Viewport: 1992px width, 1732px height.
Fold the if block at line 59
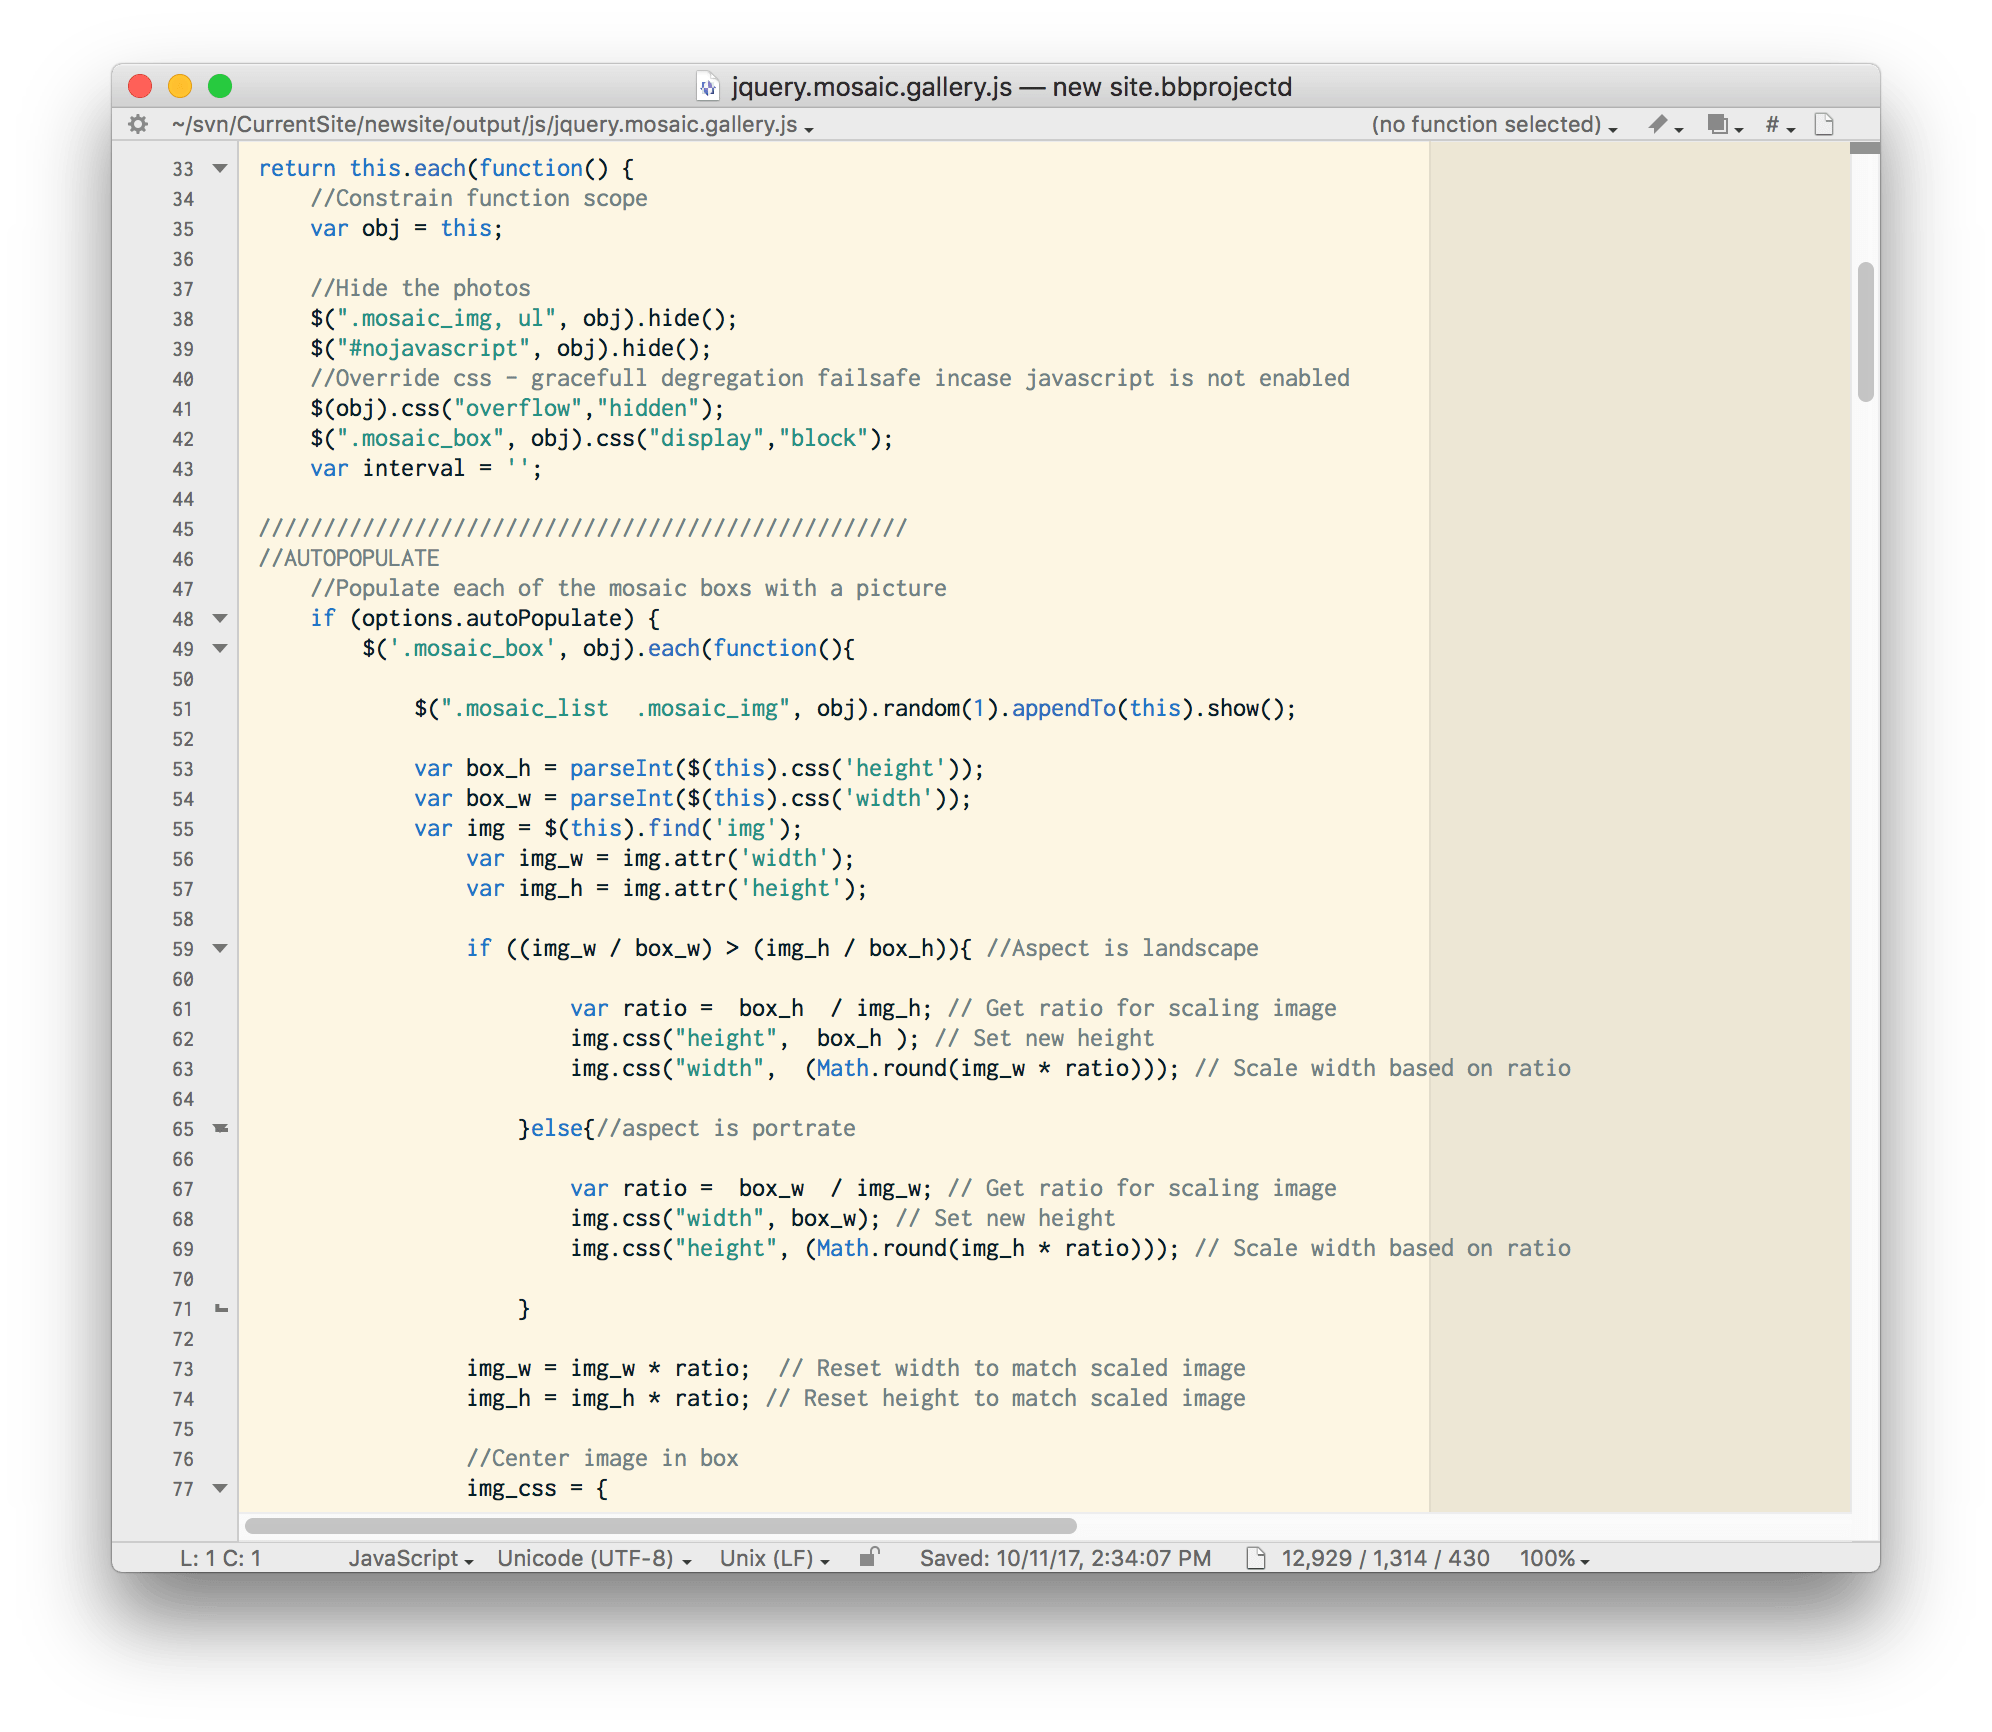220,948
